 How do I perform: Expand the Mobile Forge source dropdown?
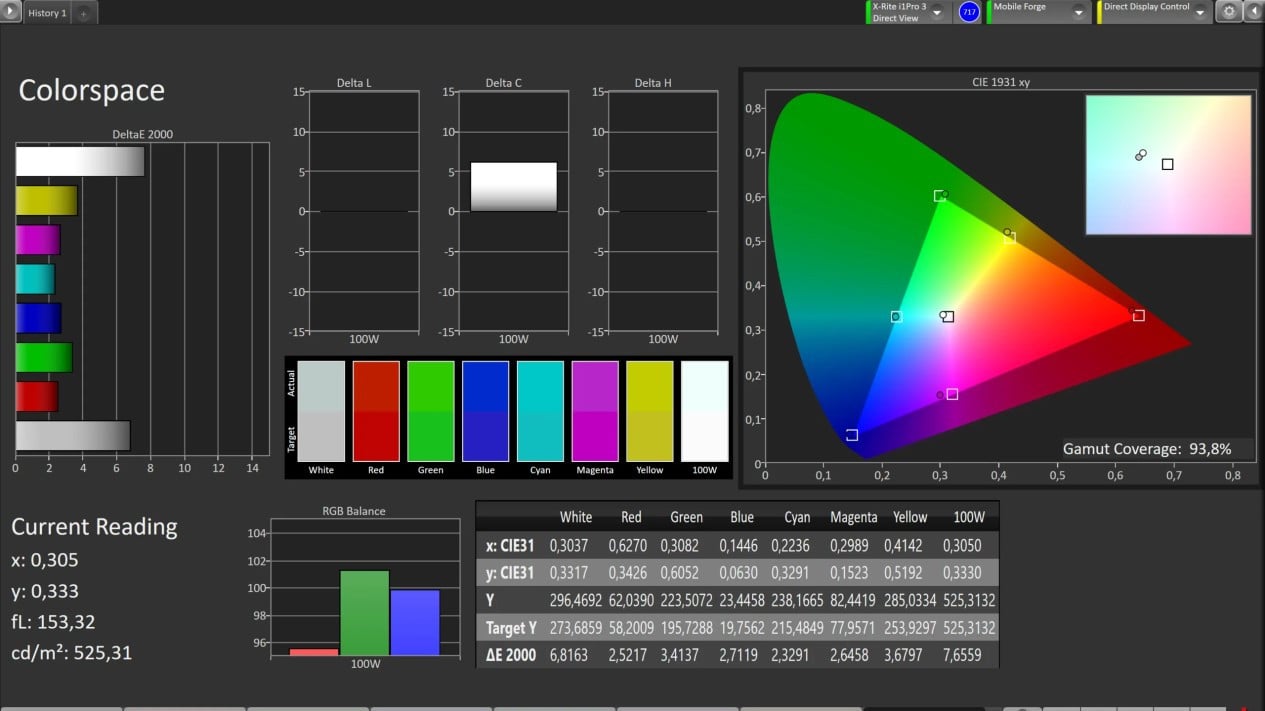point(1079,13)
